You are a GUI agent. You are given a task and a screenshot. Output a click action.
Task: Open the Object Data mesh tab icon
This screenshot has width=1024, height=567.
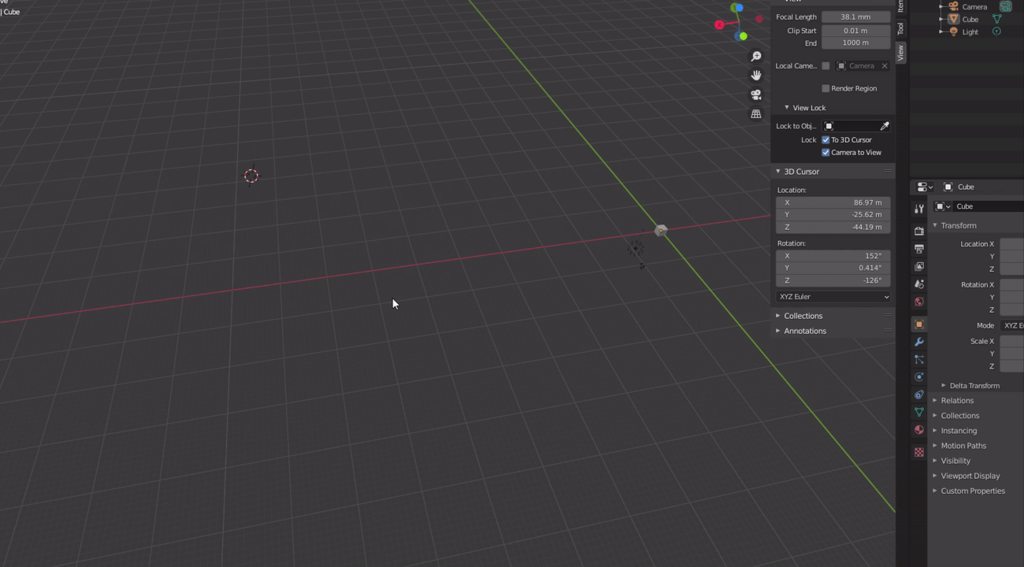click(x=919, y=412)
